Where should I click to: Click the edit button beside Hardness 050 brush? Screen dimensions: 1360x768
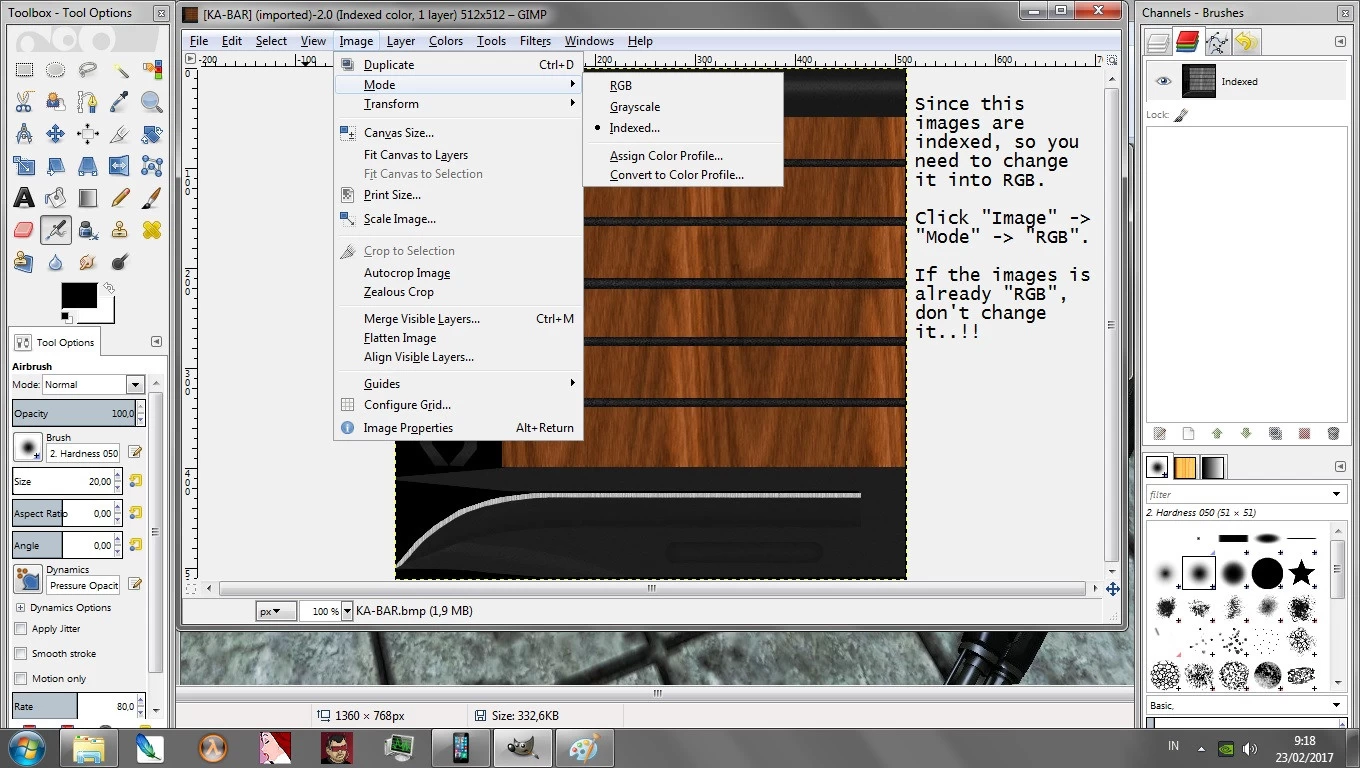tap(135, 453)
